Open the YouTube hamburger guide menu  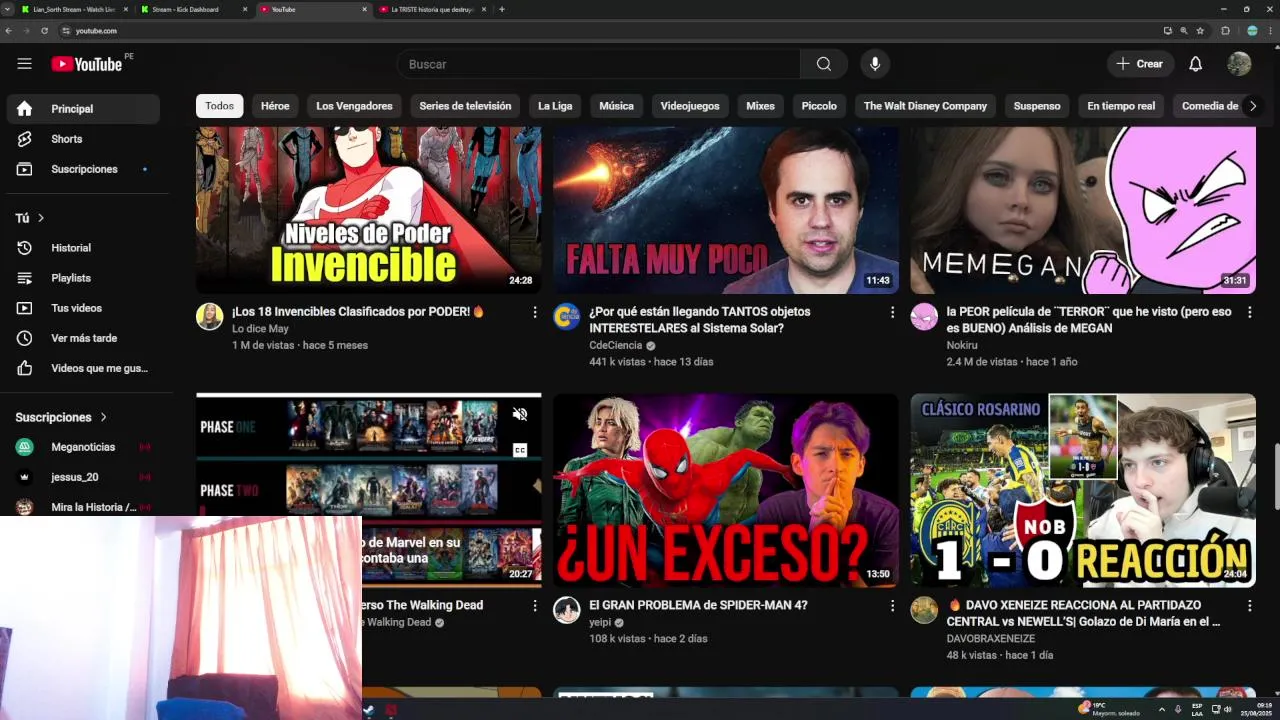coord(24,64)
